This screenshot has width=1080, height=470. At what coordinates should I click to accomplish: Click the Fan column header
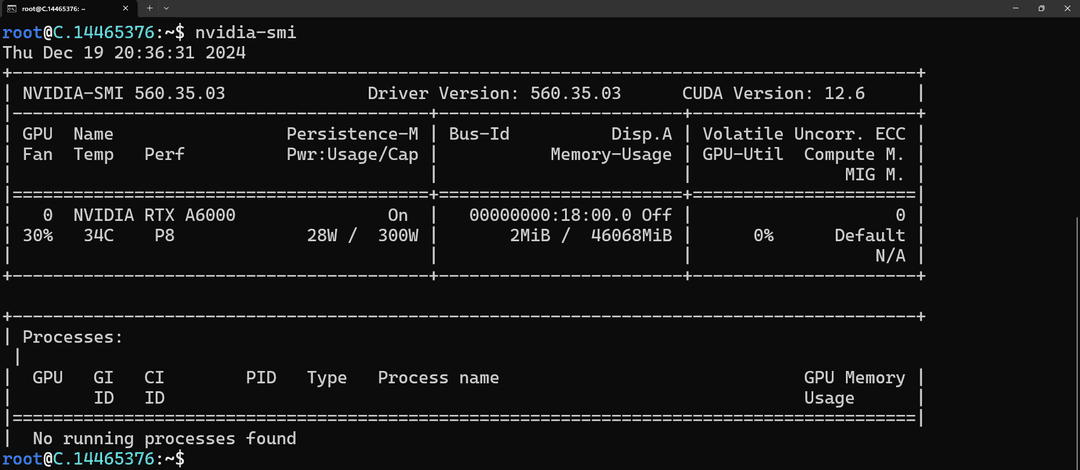(38, 154)
